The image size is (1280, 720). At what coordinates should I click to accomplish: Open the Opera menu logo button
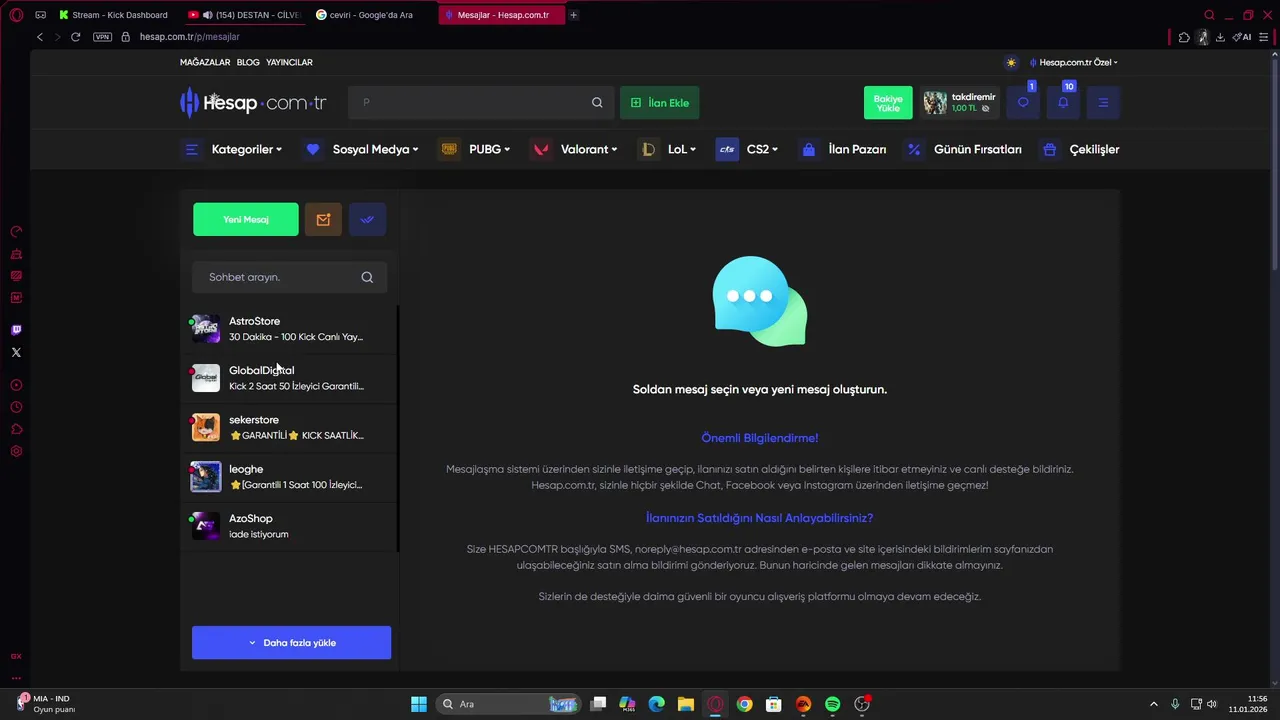click(16, 15)
